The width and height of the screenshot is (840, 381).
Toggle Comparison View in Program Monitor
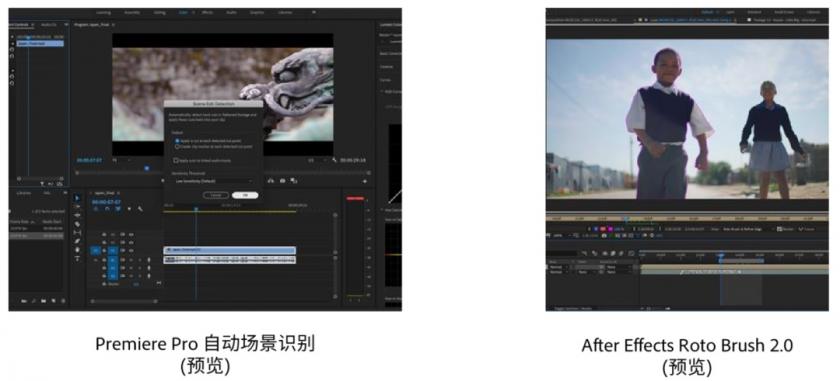[x=294, y=181]
